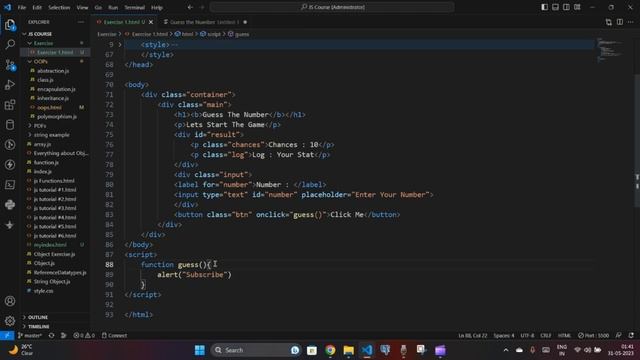640x360 pixels.
Task: Click the Connect status bar button
Action: point(114,336)
